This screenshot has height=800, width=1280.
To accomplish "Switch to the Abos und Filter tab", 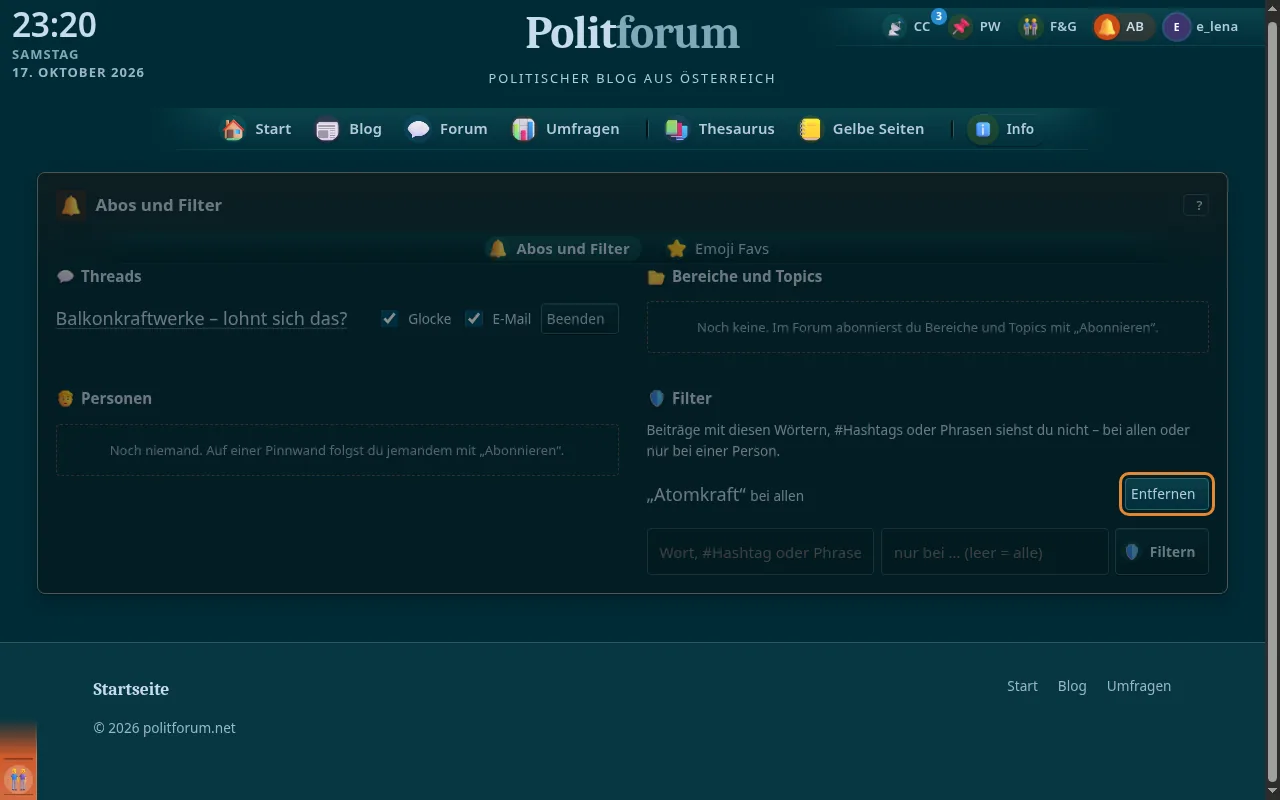I will pyautogui.click(x=563, y=249).
